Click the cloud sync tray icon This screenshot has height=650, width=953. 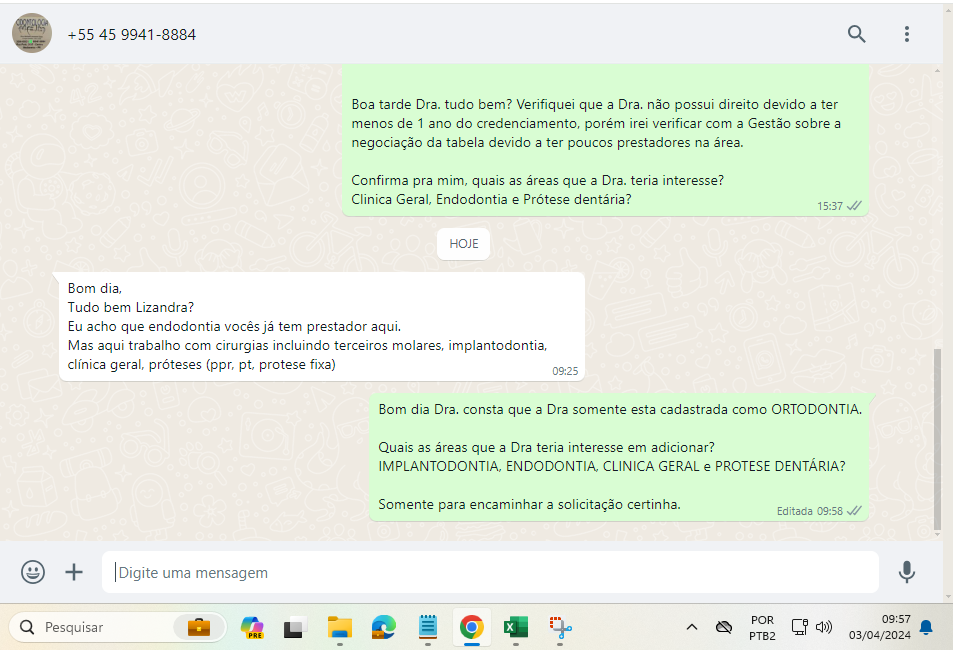click(x=723, y=627)
